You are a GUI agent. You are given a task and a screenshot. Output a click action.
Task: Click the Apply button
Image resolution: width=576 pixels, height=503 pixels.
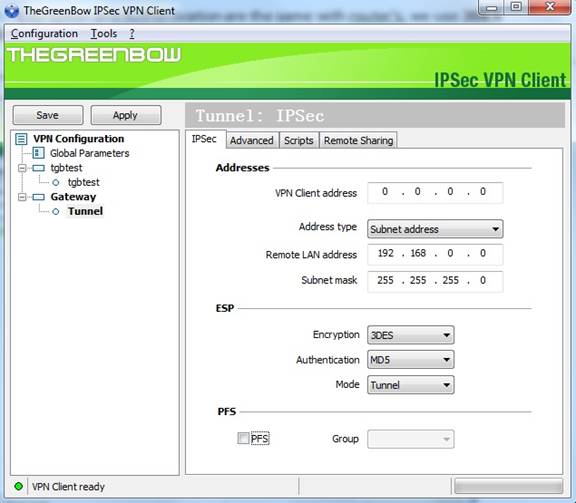click(126, 115)
